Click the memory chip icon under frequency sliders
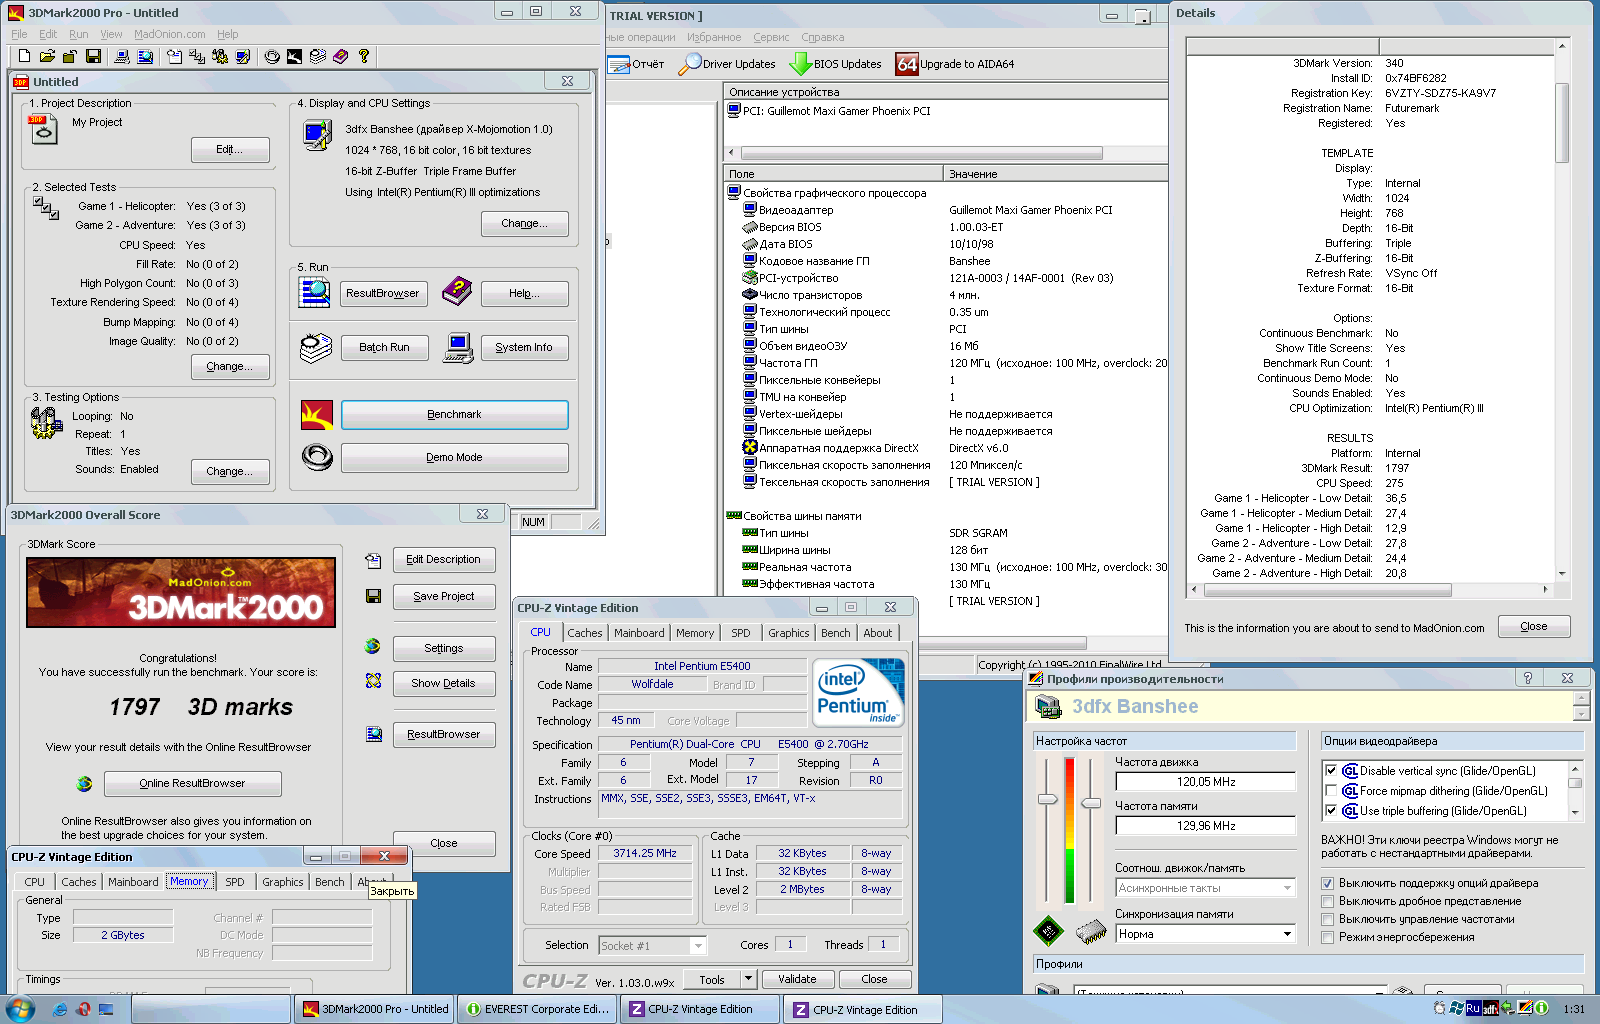The image size is (1600, 1024). tap(1091, 933)
